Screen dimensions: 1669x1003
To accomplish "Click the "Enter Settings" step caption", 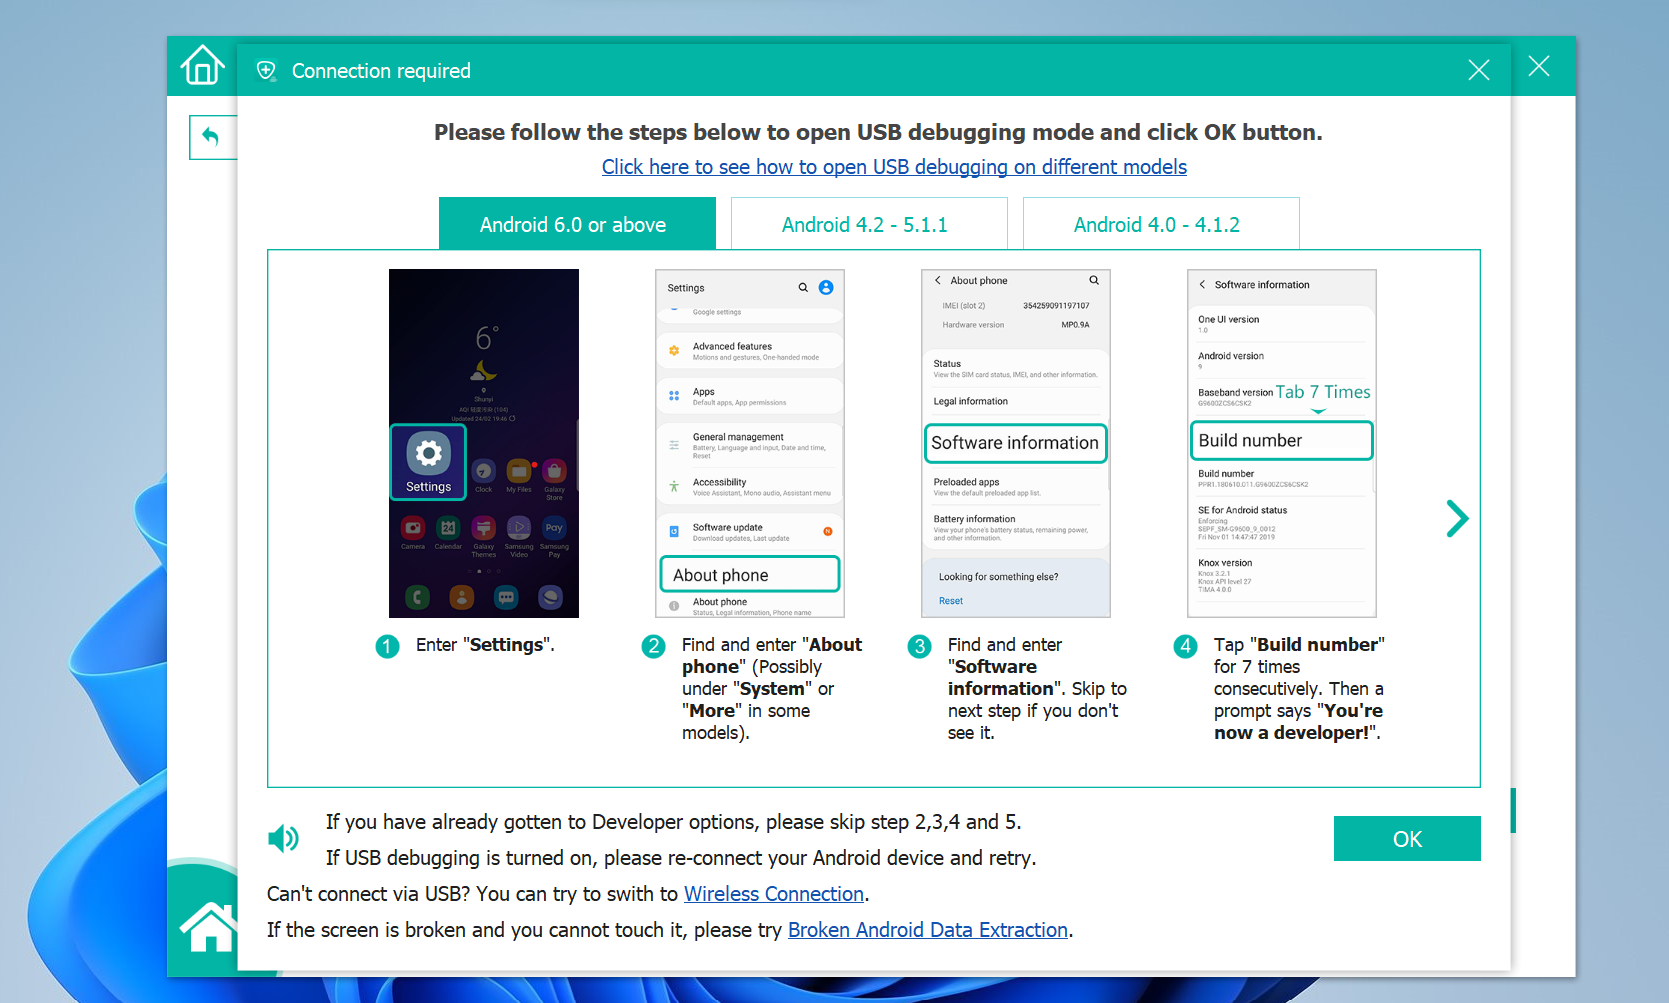I will point(485,645).
